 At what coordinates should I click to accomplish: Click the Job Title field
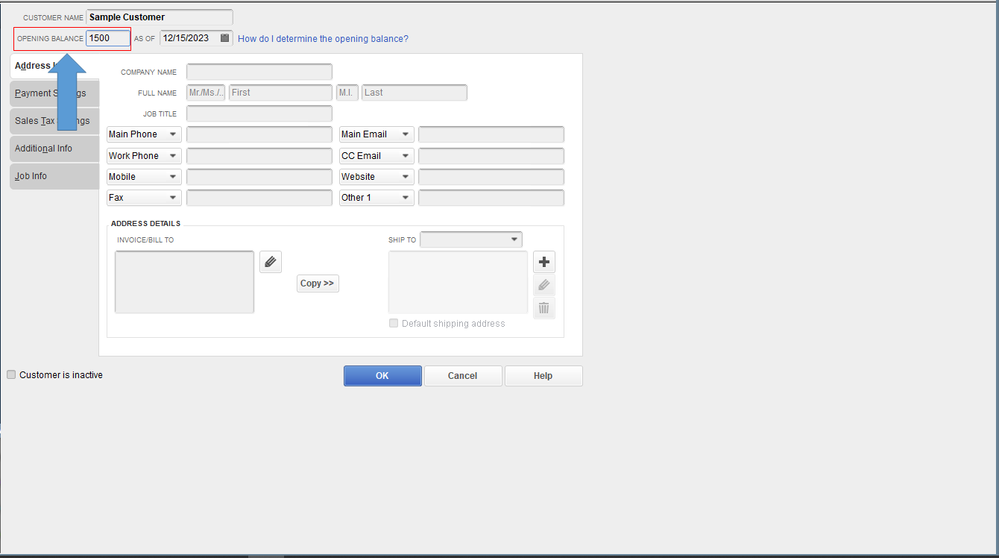(x=259, y=114)
